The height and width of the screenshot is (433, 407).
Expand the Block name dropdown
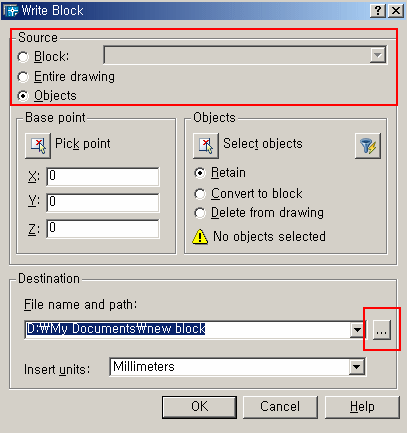pyautogui.click(x=378, y=55)
